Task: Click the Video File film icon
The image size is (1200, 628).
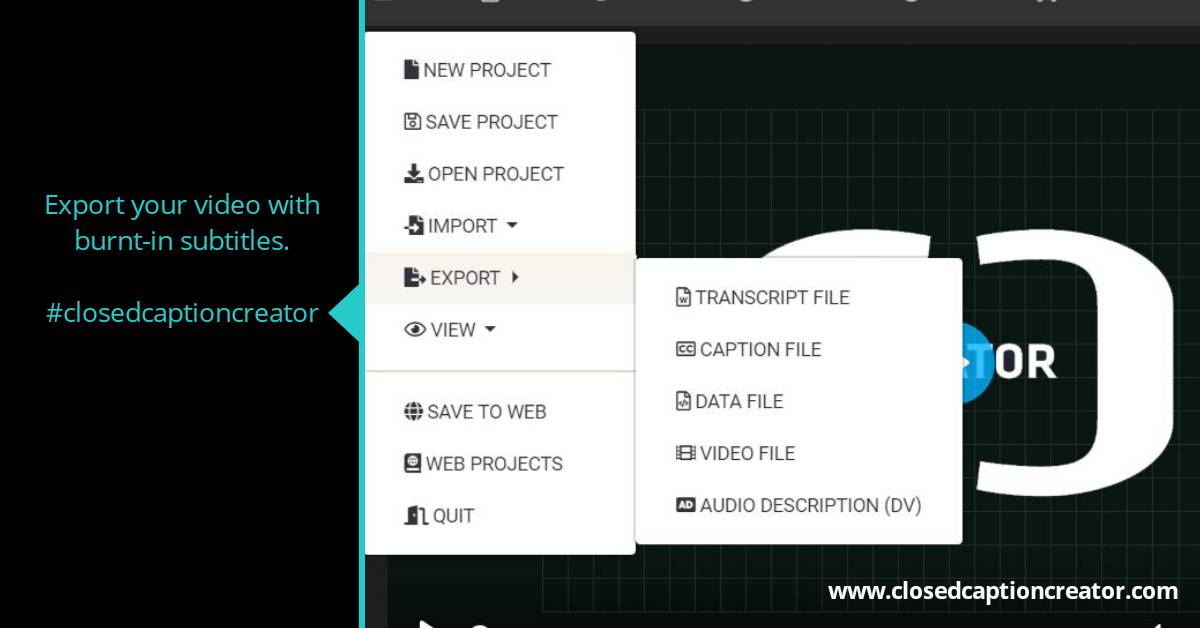Action: [x=686, y=454]
